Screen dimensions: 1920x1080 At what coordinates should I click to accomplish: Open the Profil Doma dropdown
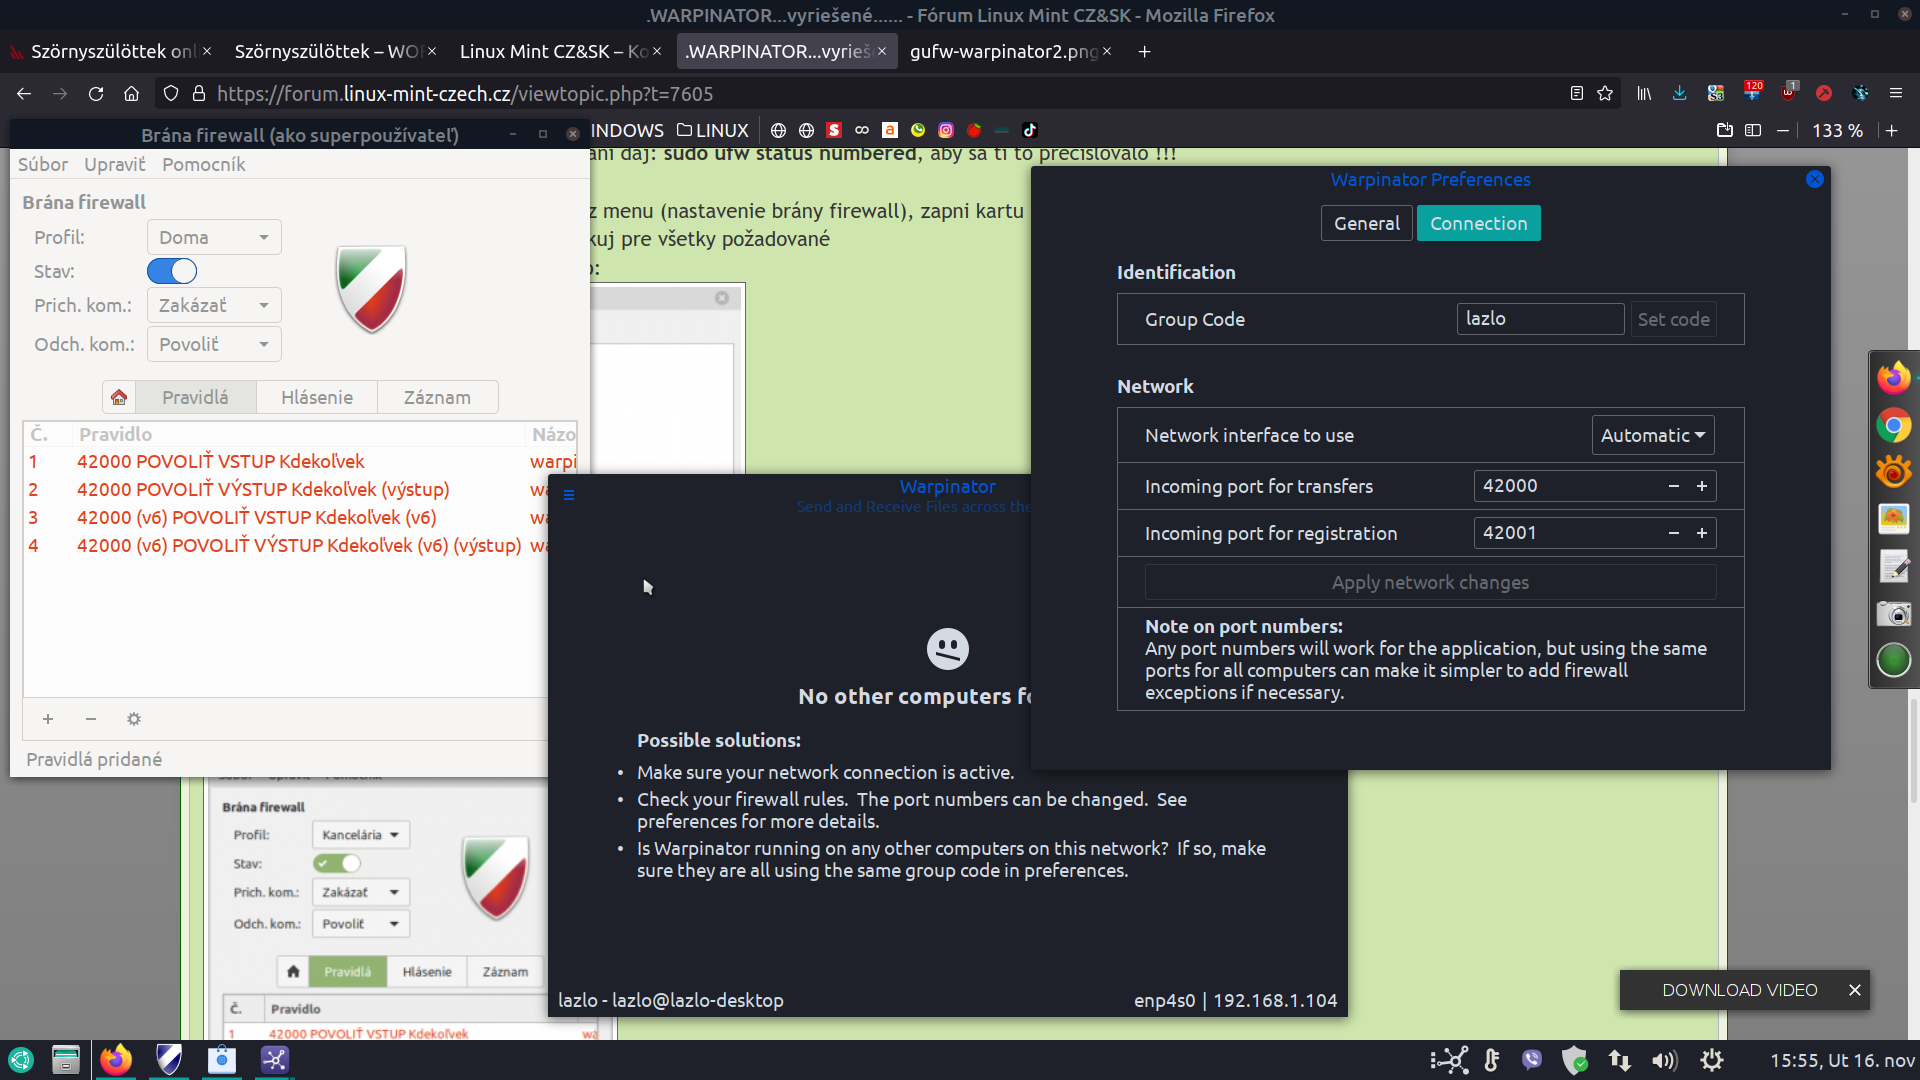pyautogui.click(x=214, y=237)
